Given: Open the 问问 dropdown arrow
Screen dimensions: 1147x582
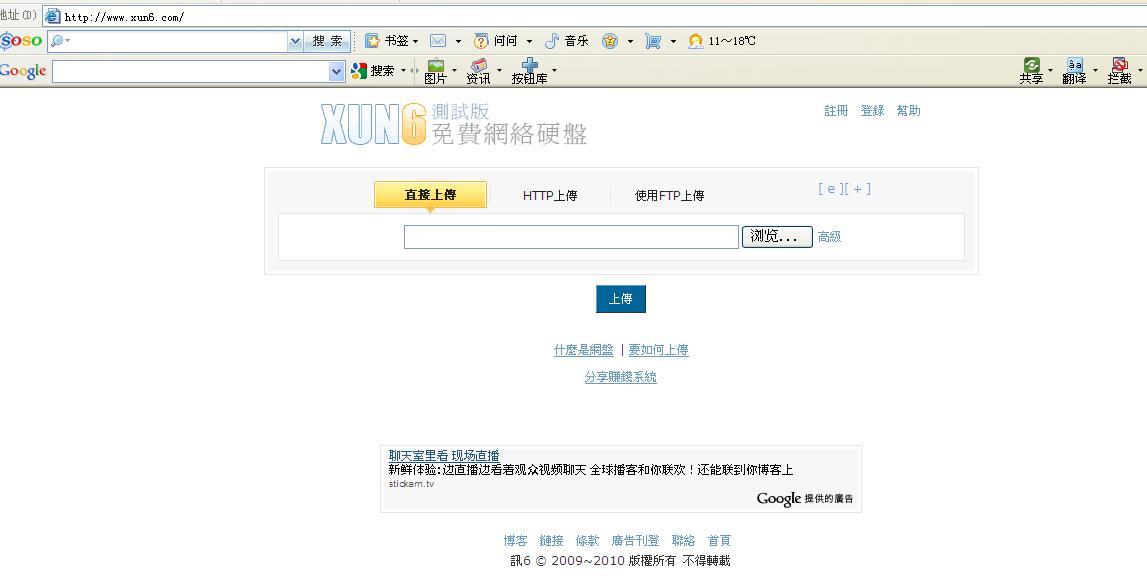Looking at the screenshot, I should pyautogui.click(x=529, y=42).
